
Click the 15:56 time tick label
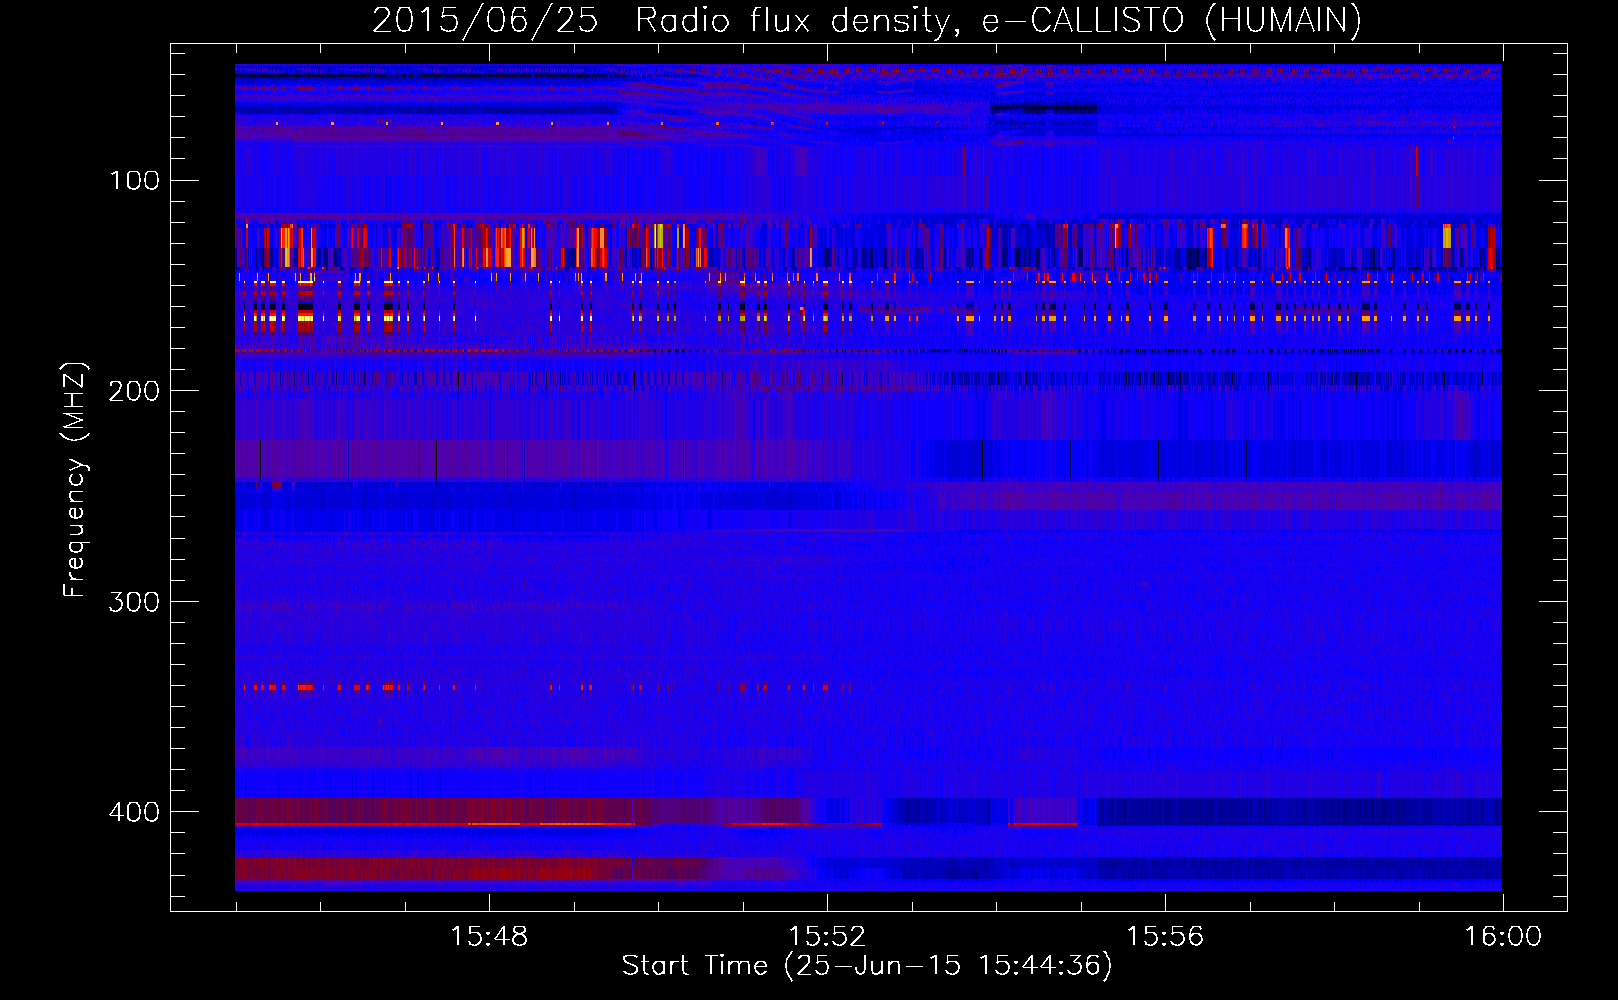1165,936
